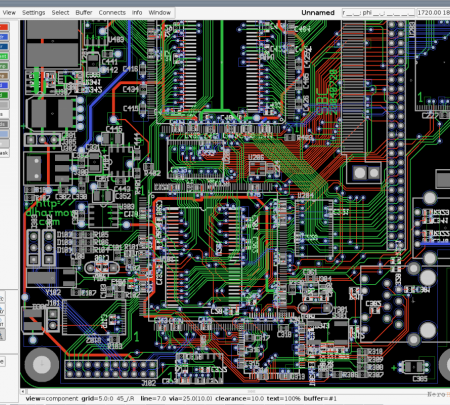
Task: Open the Select menu
Action: tap(60, 13)
